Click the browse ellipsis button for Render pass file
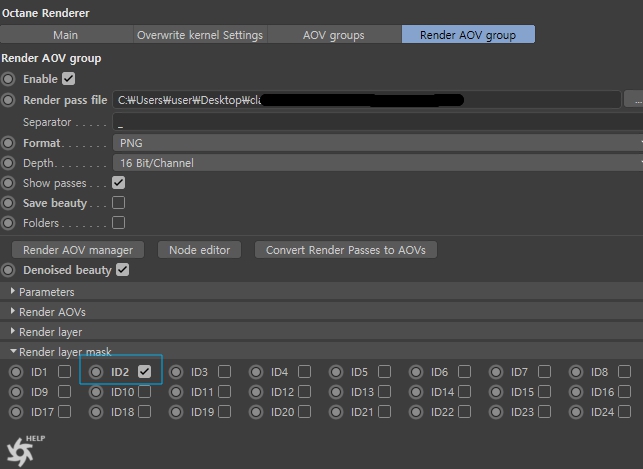Viewport: 643px width, 469px height. pyautogui.click(x=635, y=100)
